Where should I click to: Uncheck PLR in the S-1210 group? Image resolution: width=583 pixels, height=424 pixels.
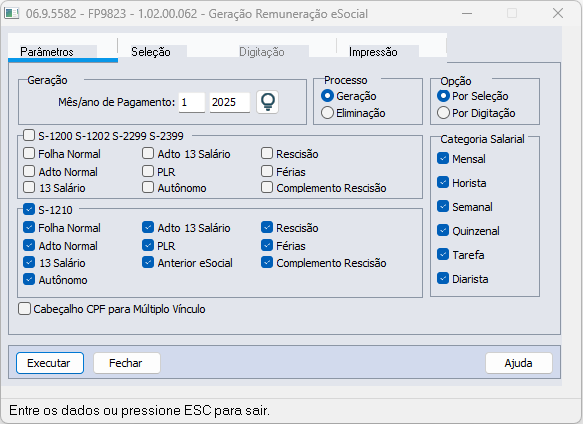pos(148,245)
